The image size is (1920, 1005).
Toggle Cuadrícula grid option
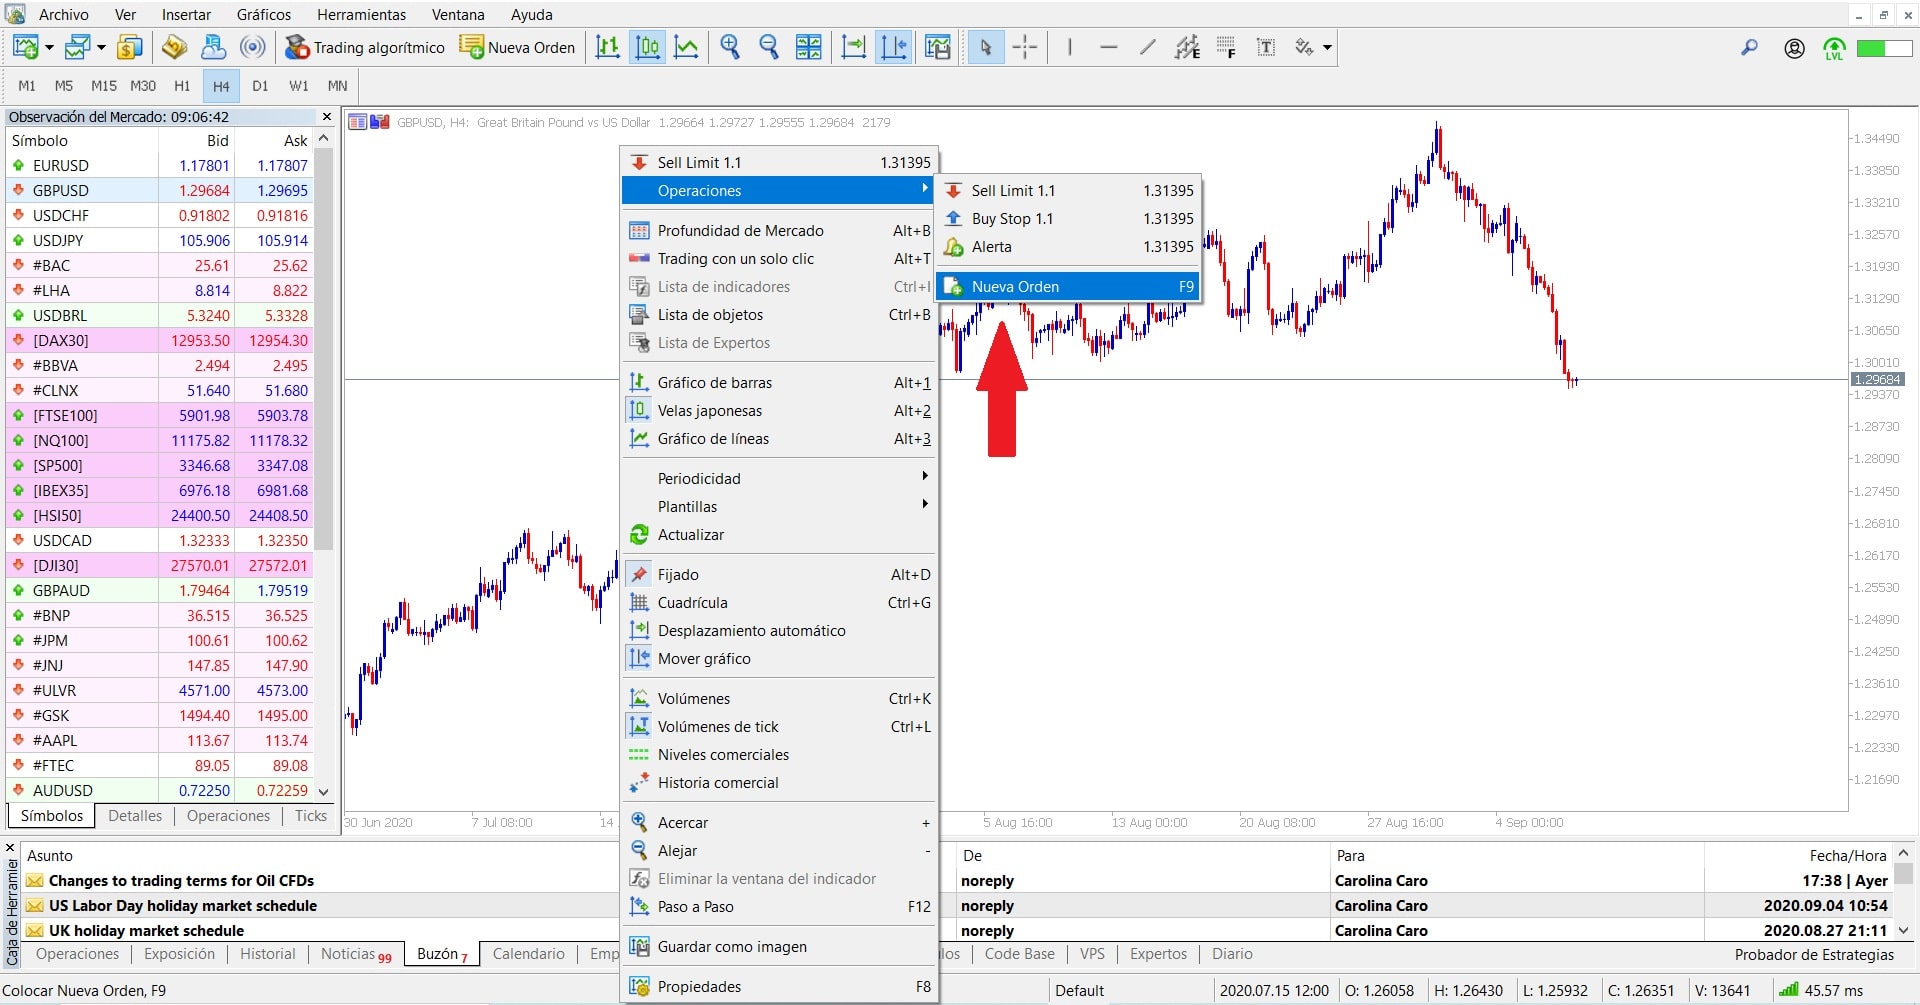778,602
